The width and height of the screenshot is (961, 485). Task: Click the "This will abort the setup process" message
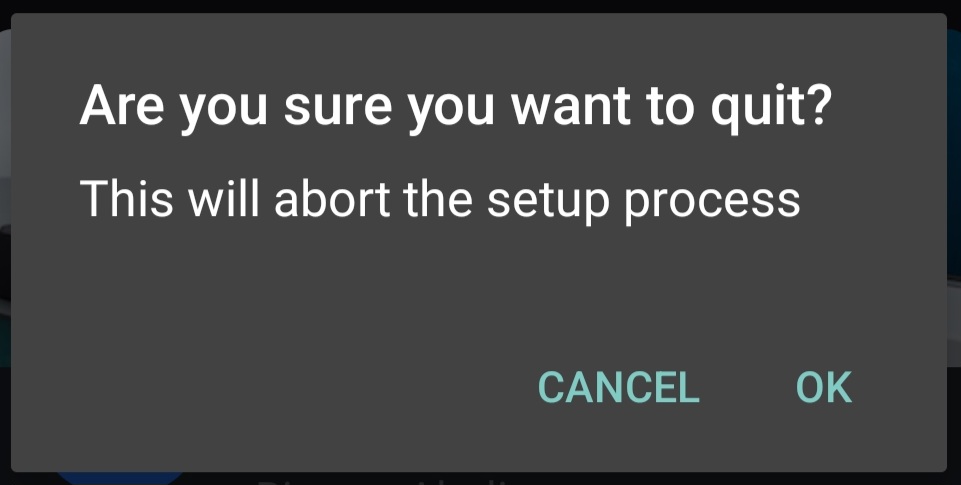pos(440,200)
